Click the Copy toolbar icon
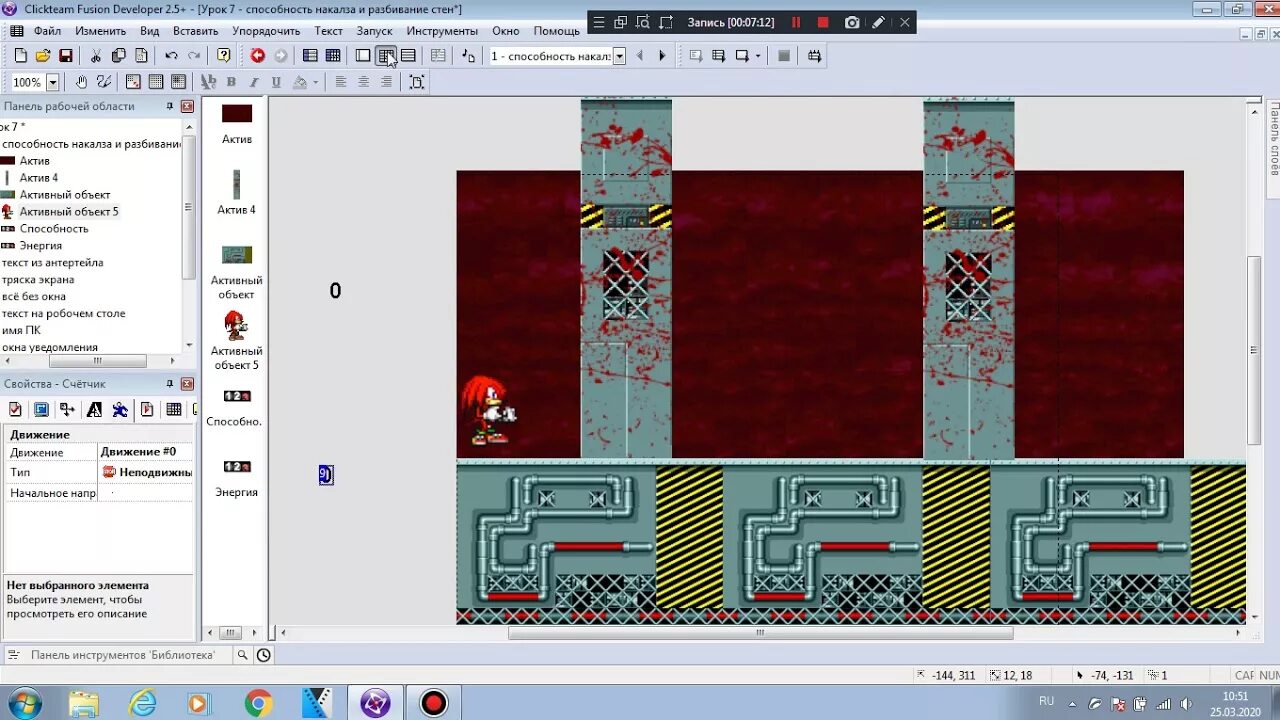 tap(118, 56)
